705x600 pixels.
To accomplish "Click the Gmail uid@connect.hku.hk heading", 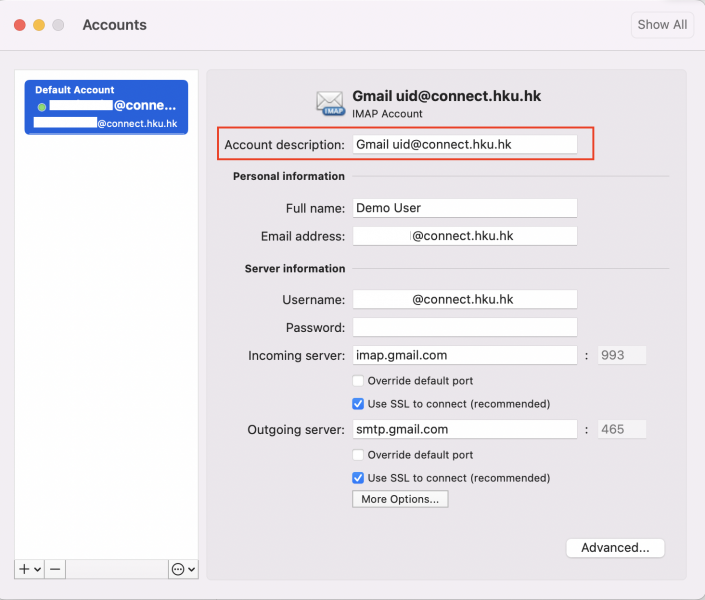I will click(x=446, y=96).
